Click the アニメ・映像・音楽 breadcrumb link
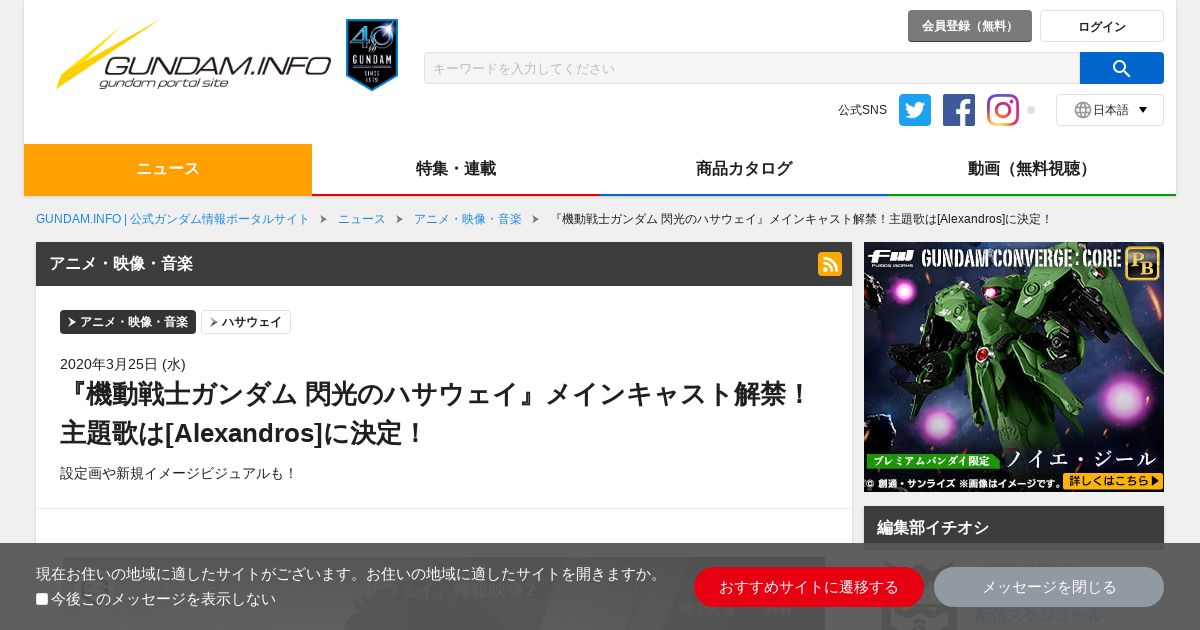 468,219
